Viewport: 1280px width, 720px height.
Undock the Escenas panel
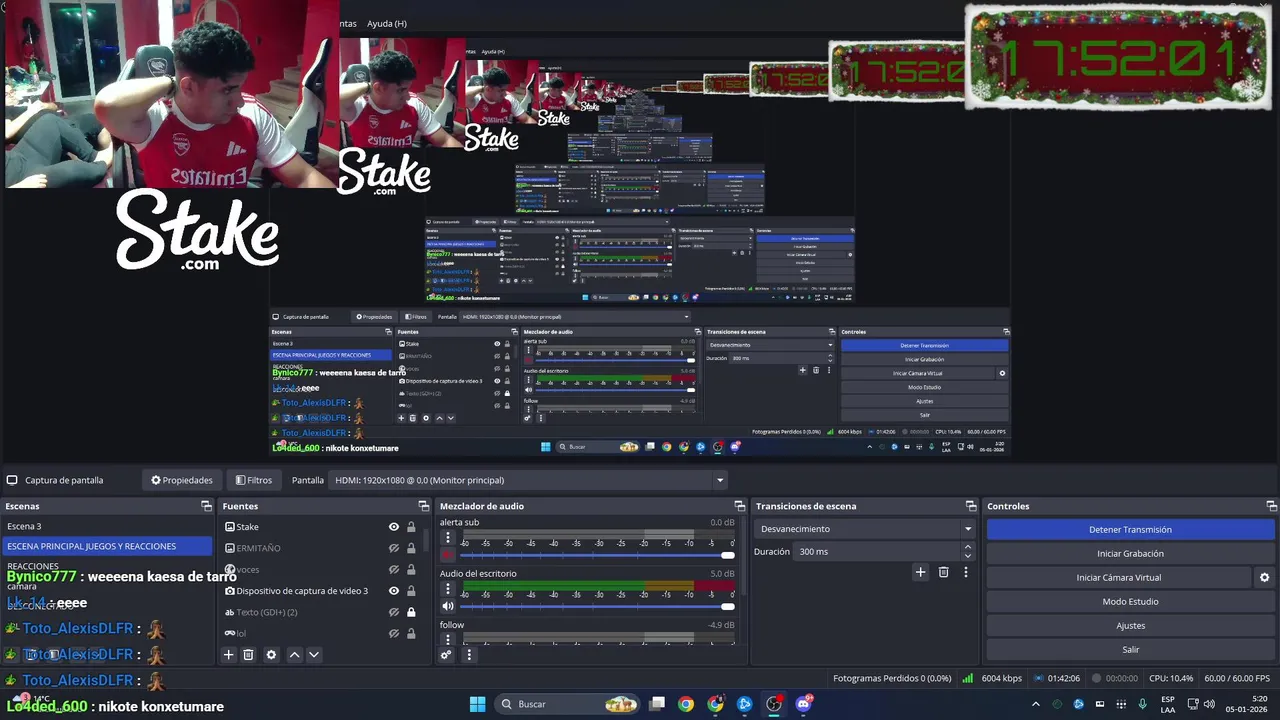(x=206, y=506)
